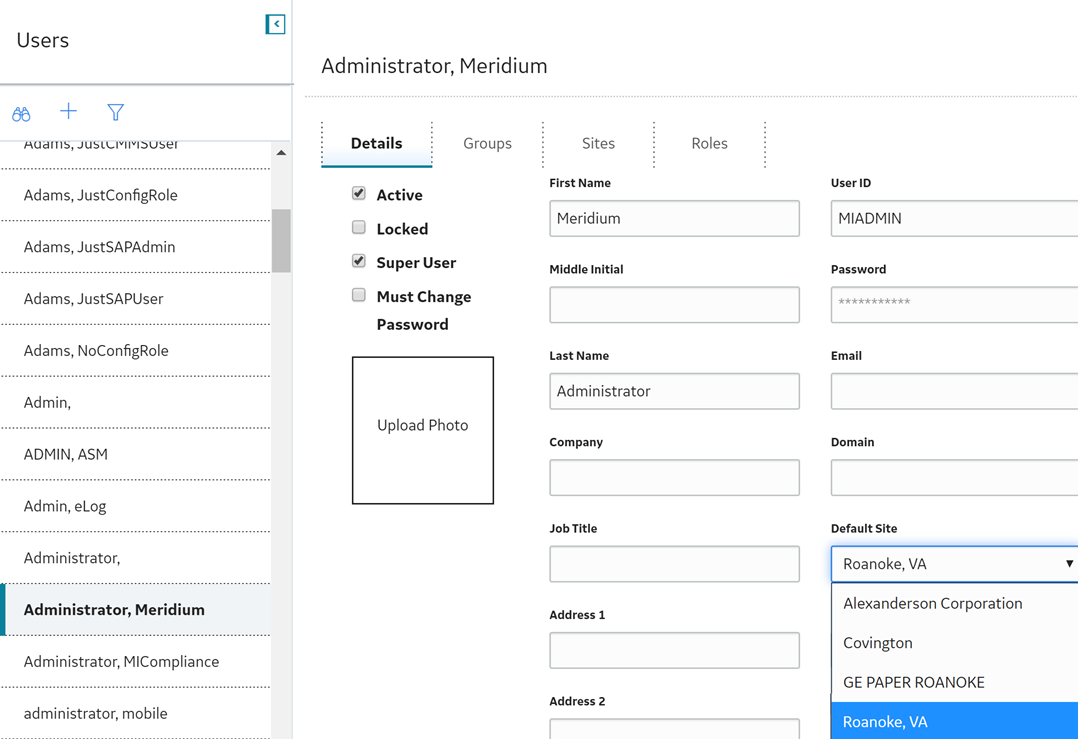This screenshot has height=739, width=1078.
Task: Toggle the Locked checkbox
Action: (359, 227)
